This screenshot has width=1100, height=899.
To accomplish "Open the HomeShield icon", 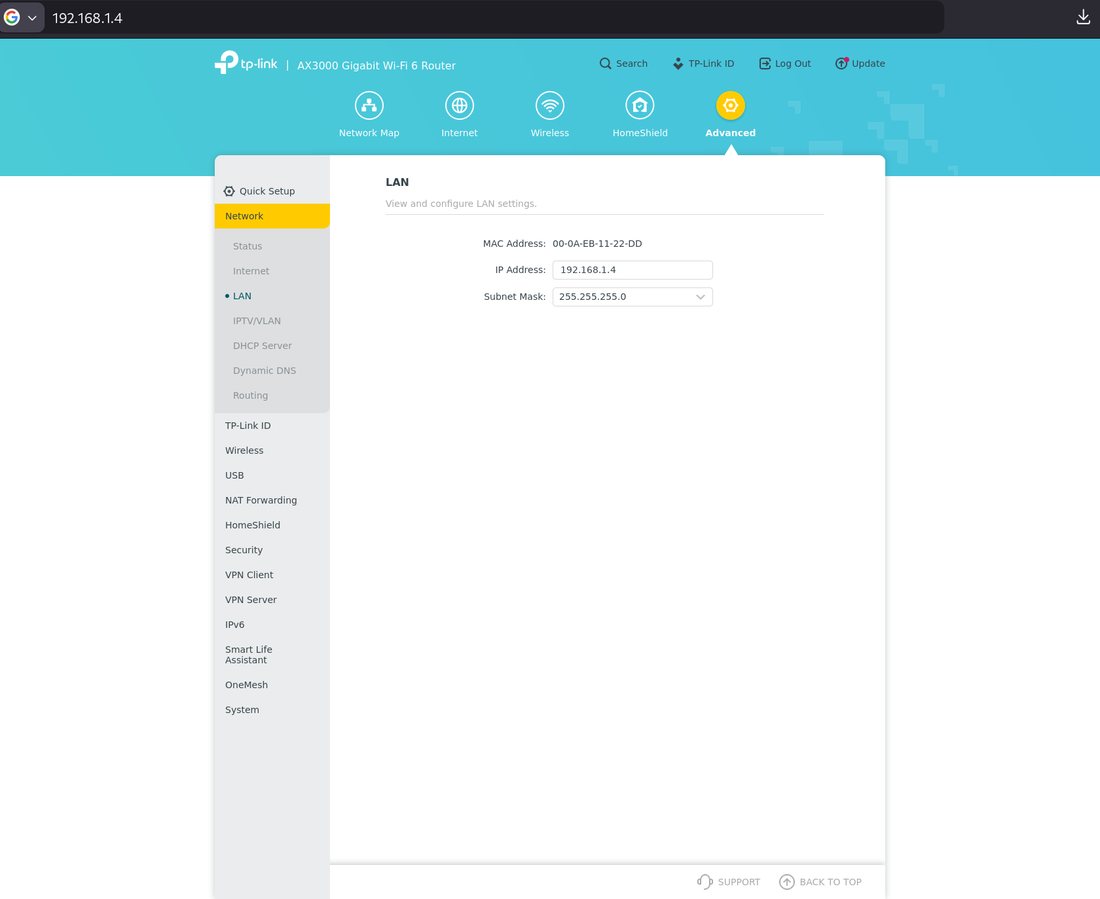I will [640, 106].
